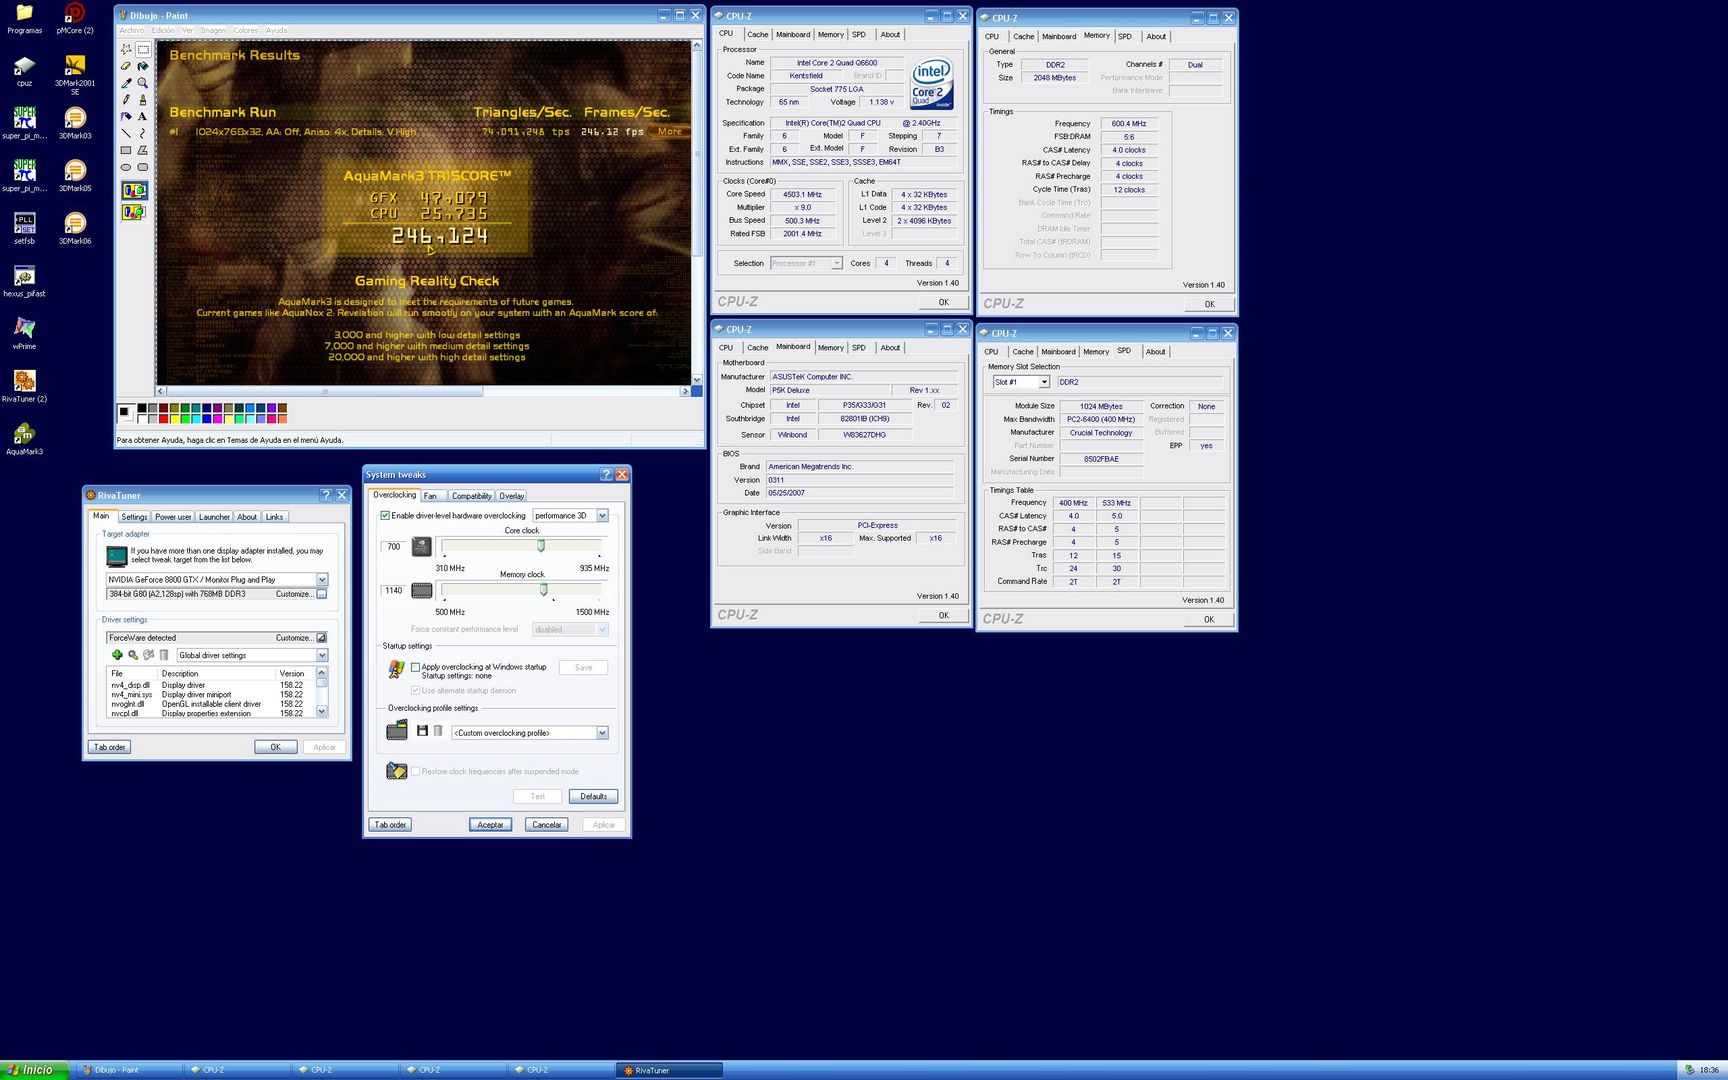Click the Memory clock slider handle
This screenshot has height=1080, width=1728.
[x=544, y=590]
